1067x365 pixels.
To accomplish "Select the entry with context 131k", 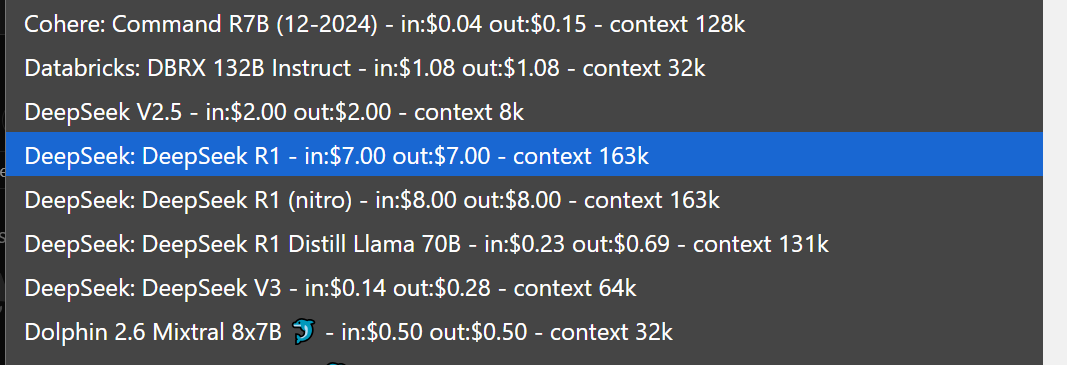I will [x=524, y=243].
